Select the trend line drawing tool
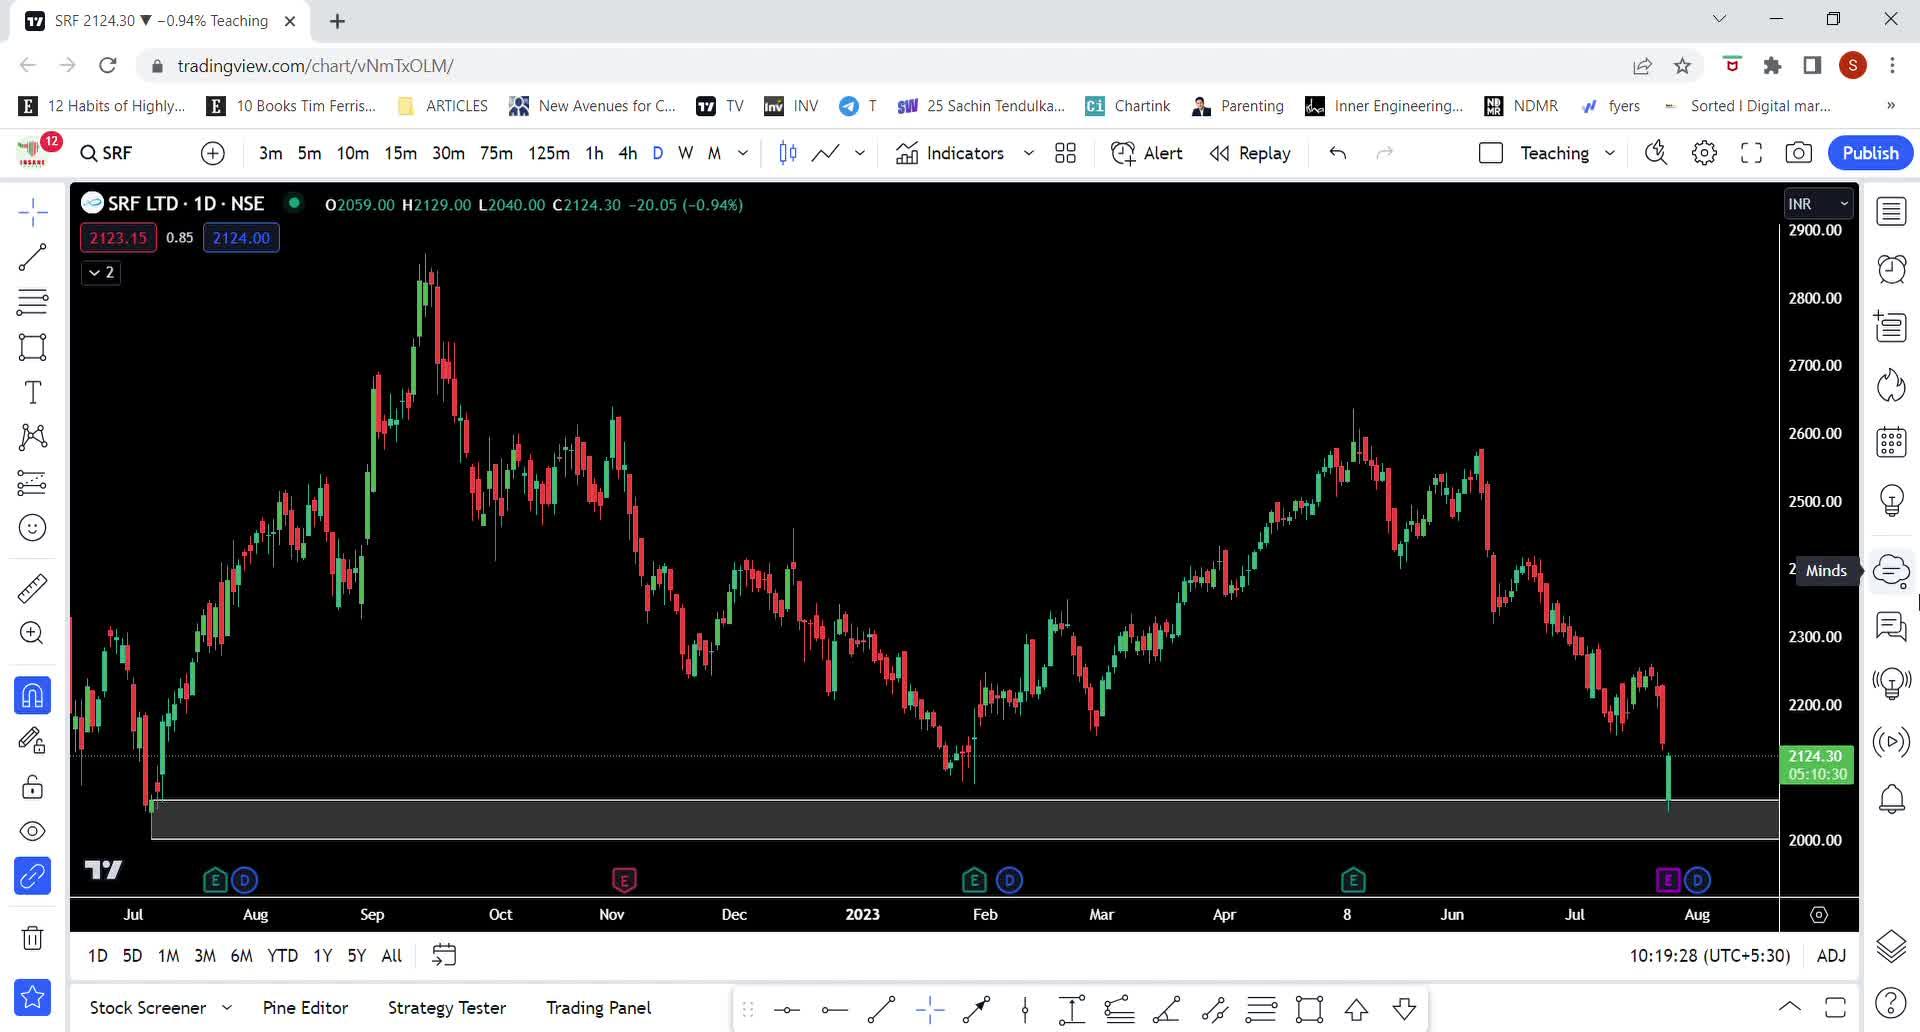Image resolution: width=1920 pixels, height=1032 pixels. pyautogui.click(x=33, y=257)
